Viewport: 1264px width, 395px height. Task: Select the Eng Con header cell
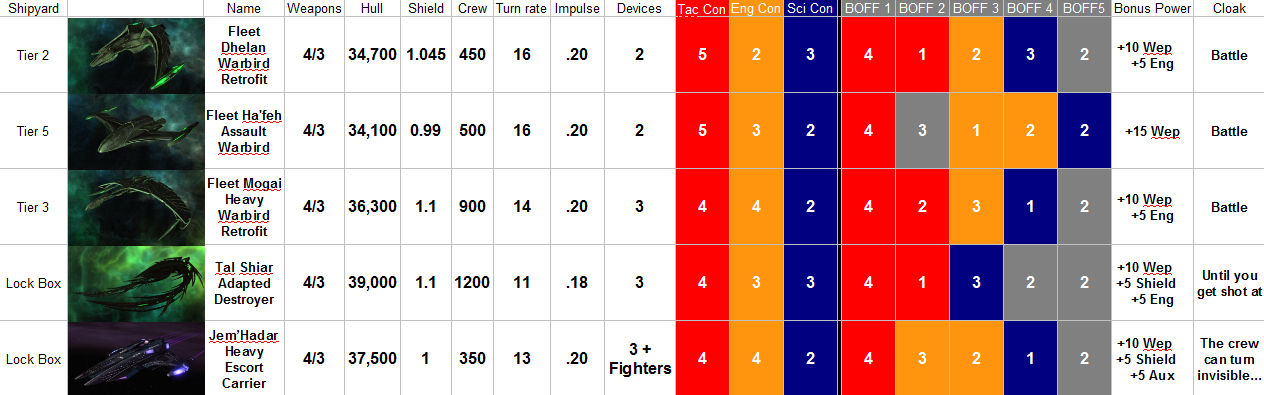(756, 9)
